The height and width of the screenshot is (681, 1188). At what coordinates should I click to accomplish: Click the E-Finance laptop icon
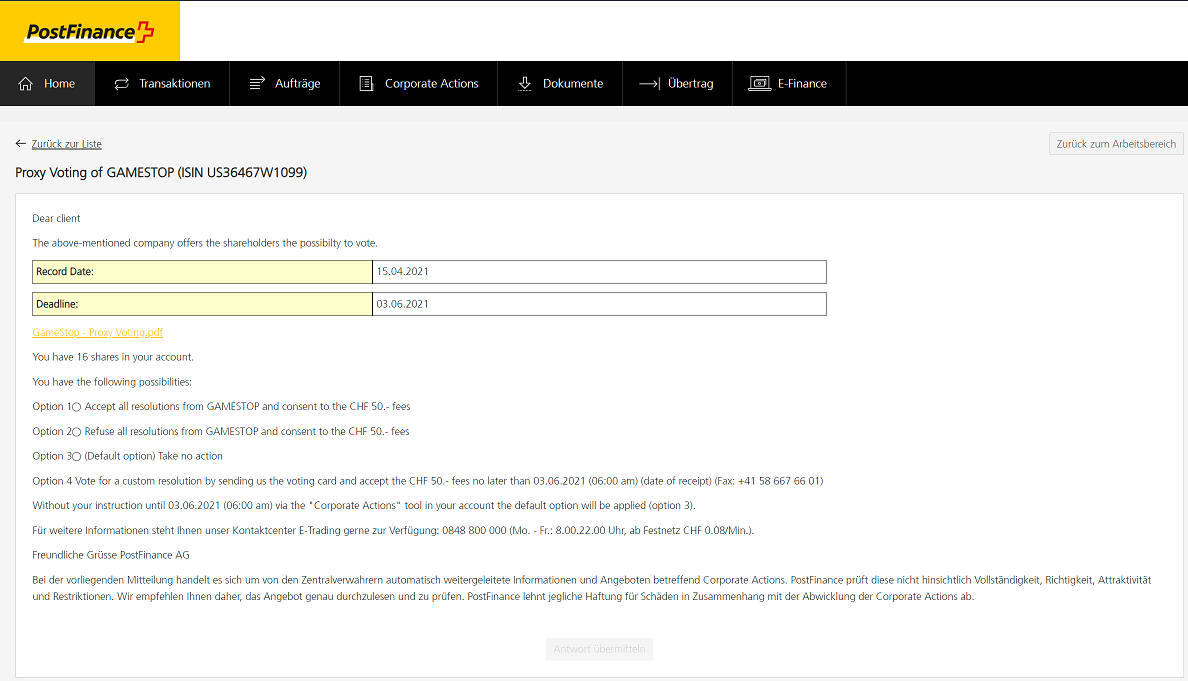click(x=759, y=83)
